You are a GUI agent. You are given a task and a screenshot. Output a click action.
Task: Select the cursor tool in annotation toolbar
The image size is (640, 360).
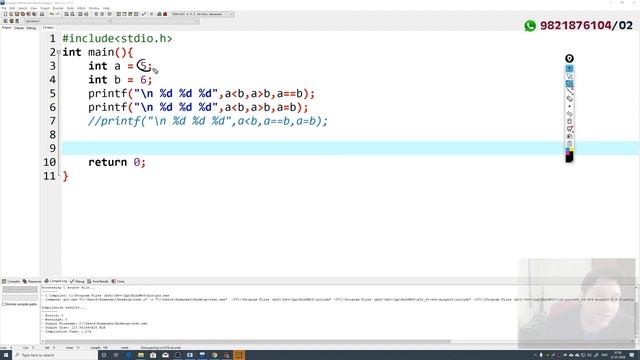[569, 76]
